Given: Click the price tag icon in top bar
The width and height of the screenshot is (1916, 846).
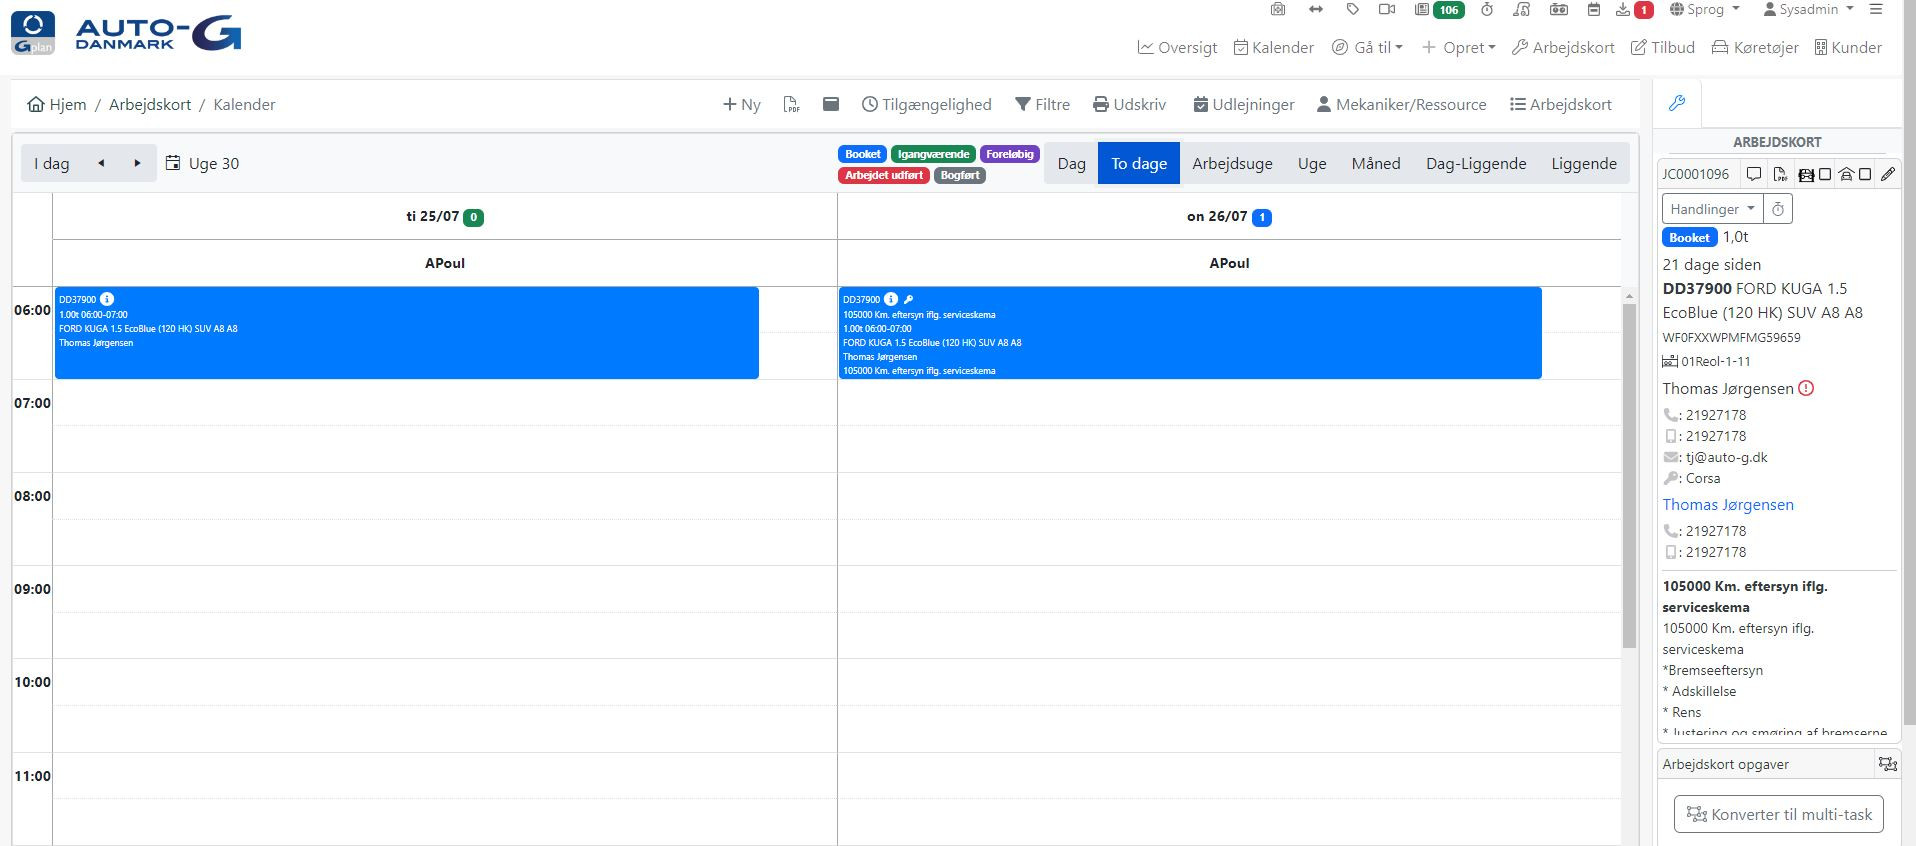Looking at the screenshot, I should 1352,10.
